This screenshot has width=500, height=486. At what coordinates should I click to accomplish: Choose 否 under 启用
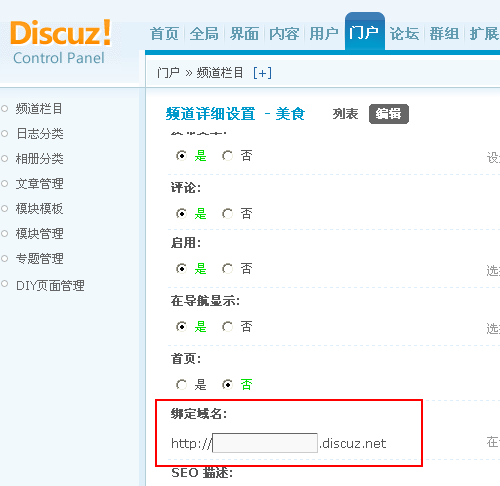click(227, 269)
